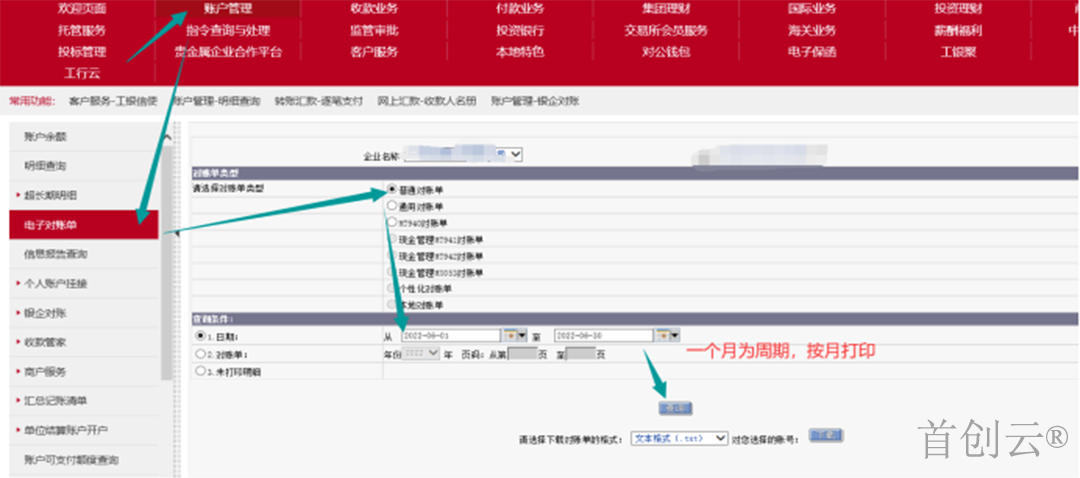Image resolution: width=1080 pixels, height=478 pixels.
Task: Open 本地特色 menu
Action: point(520,52)
